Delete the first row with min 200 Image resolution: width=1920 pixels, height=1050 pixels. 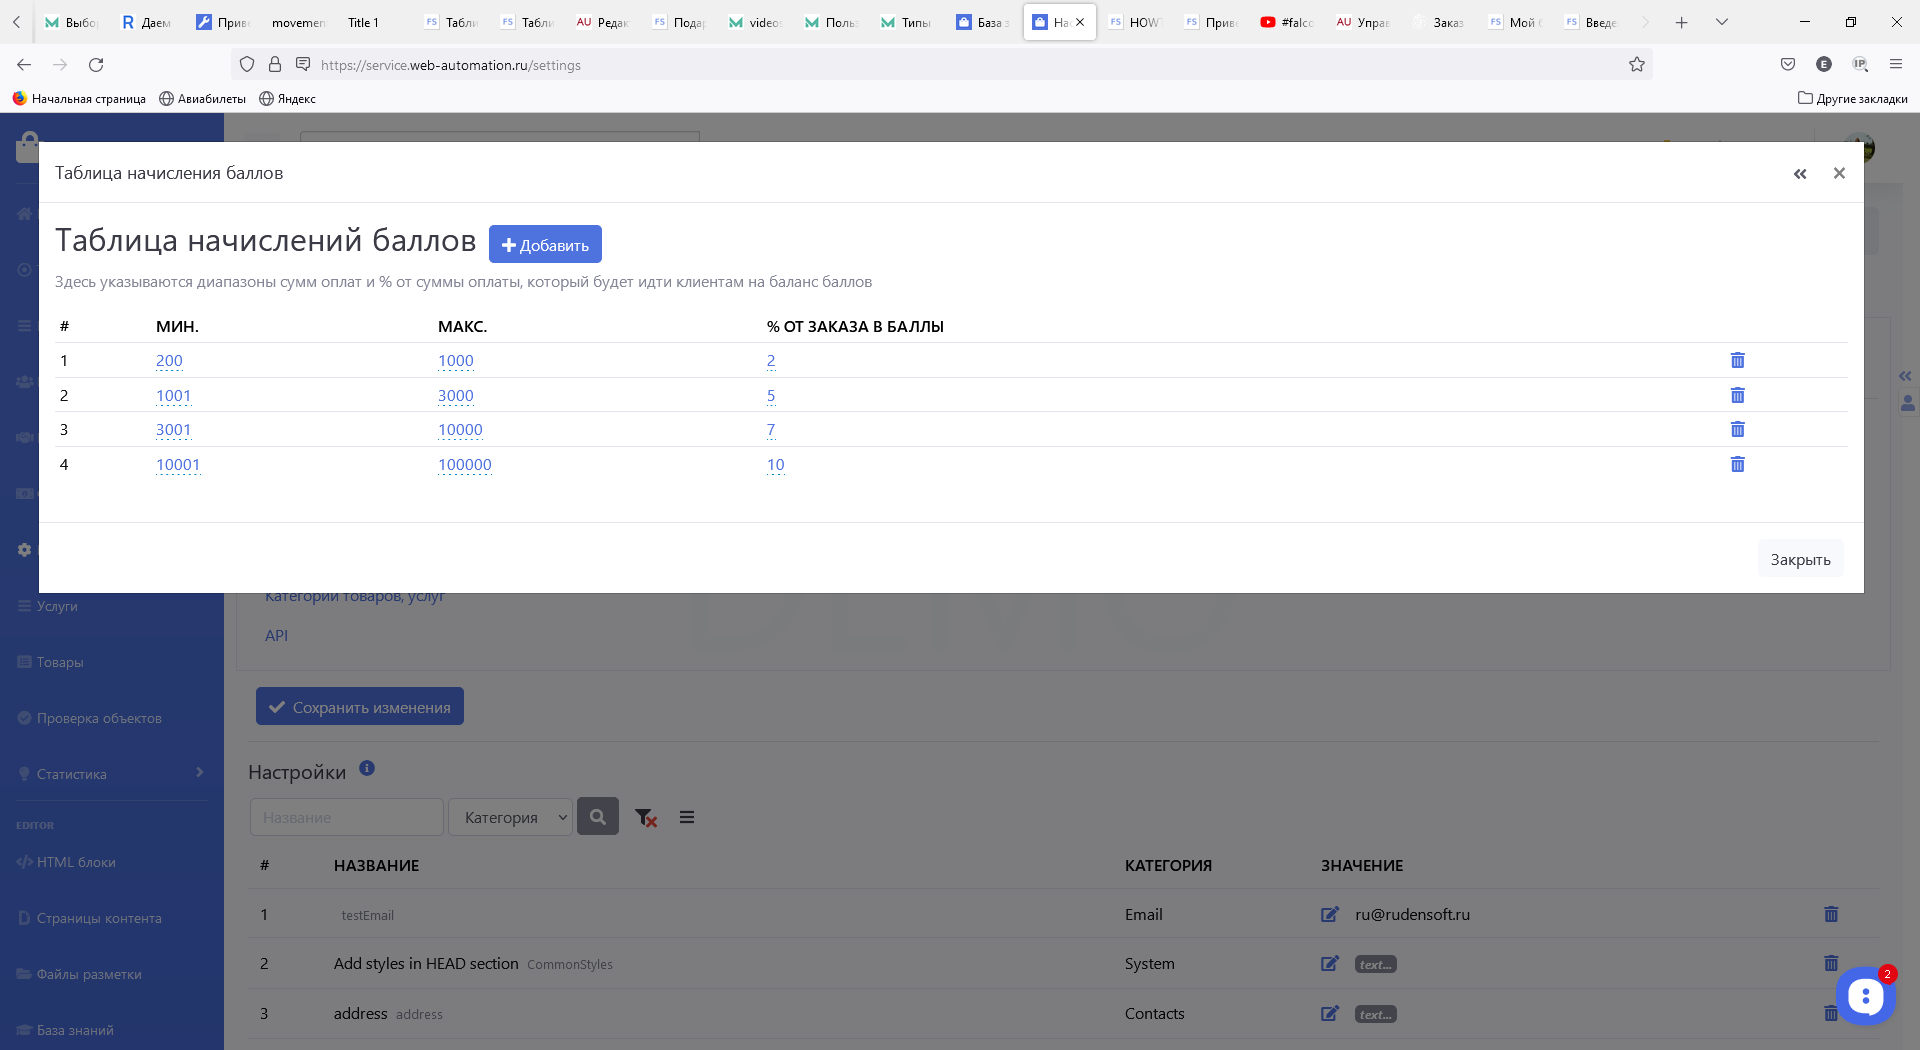1737,360
